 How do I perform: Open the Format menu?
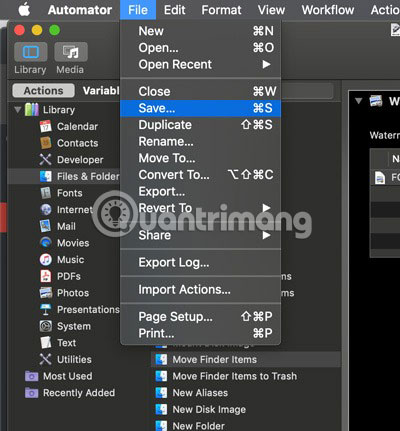221,10
